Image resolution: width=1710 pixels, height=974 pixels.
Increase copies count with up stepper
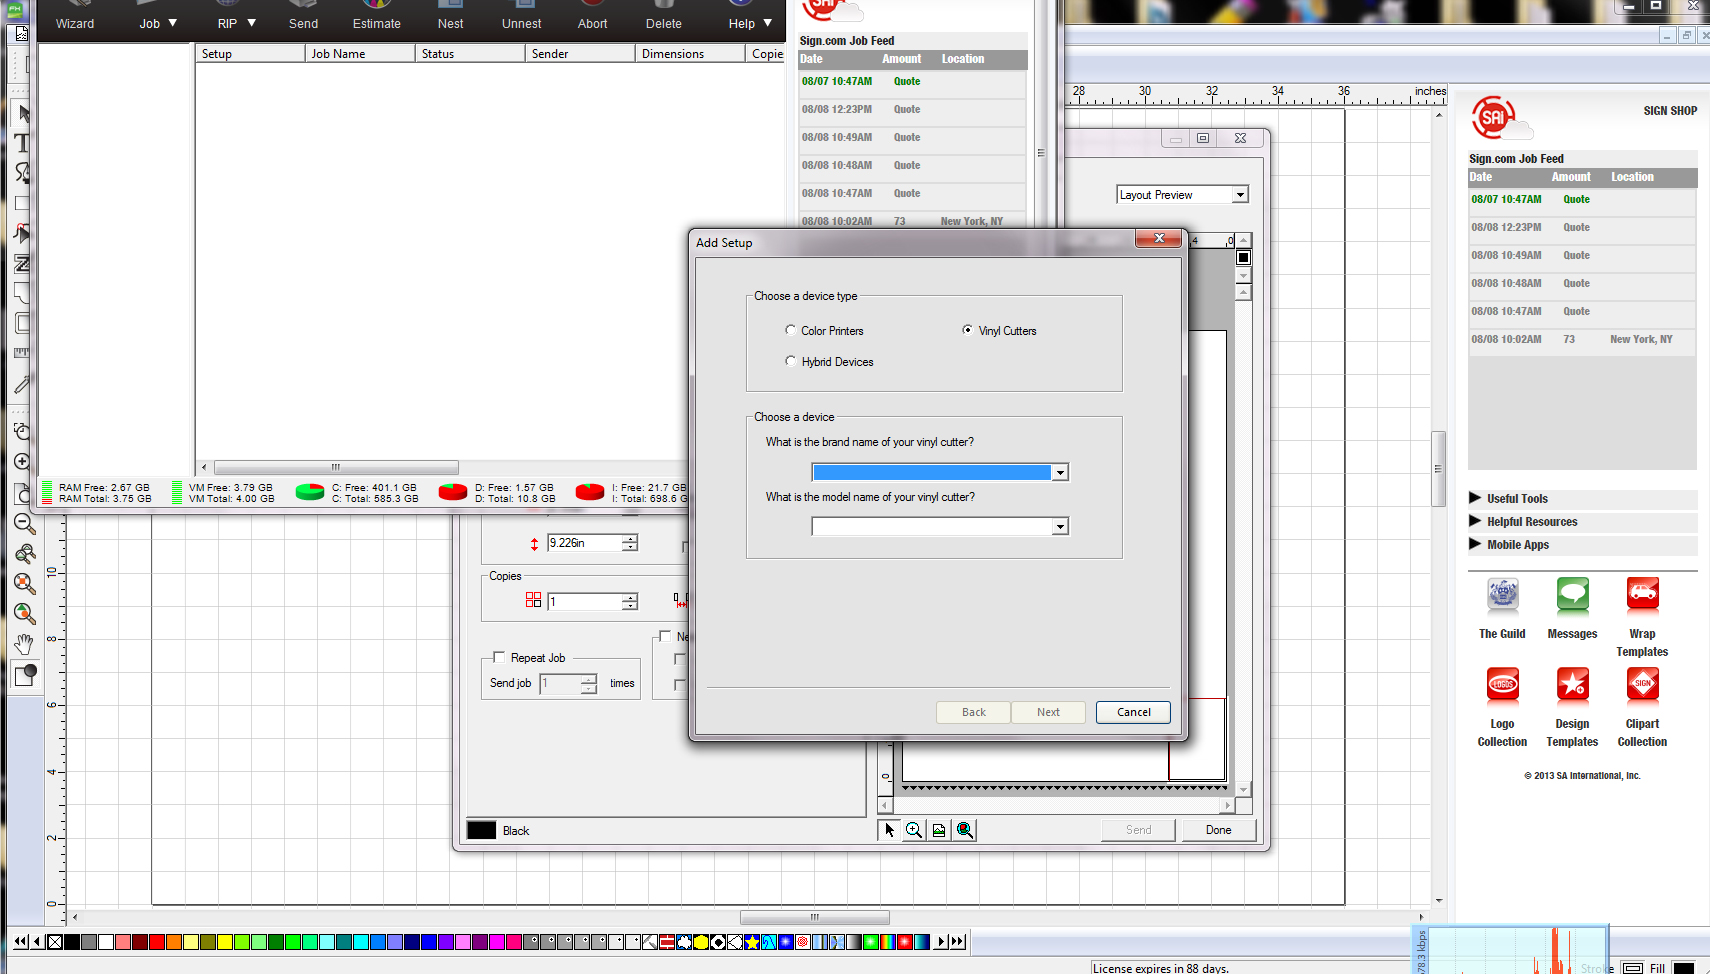pos(629,597)
